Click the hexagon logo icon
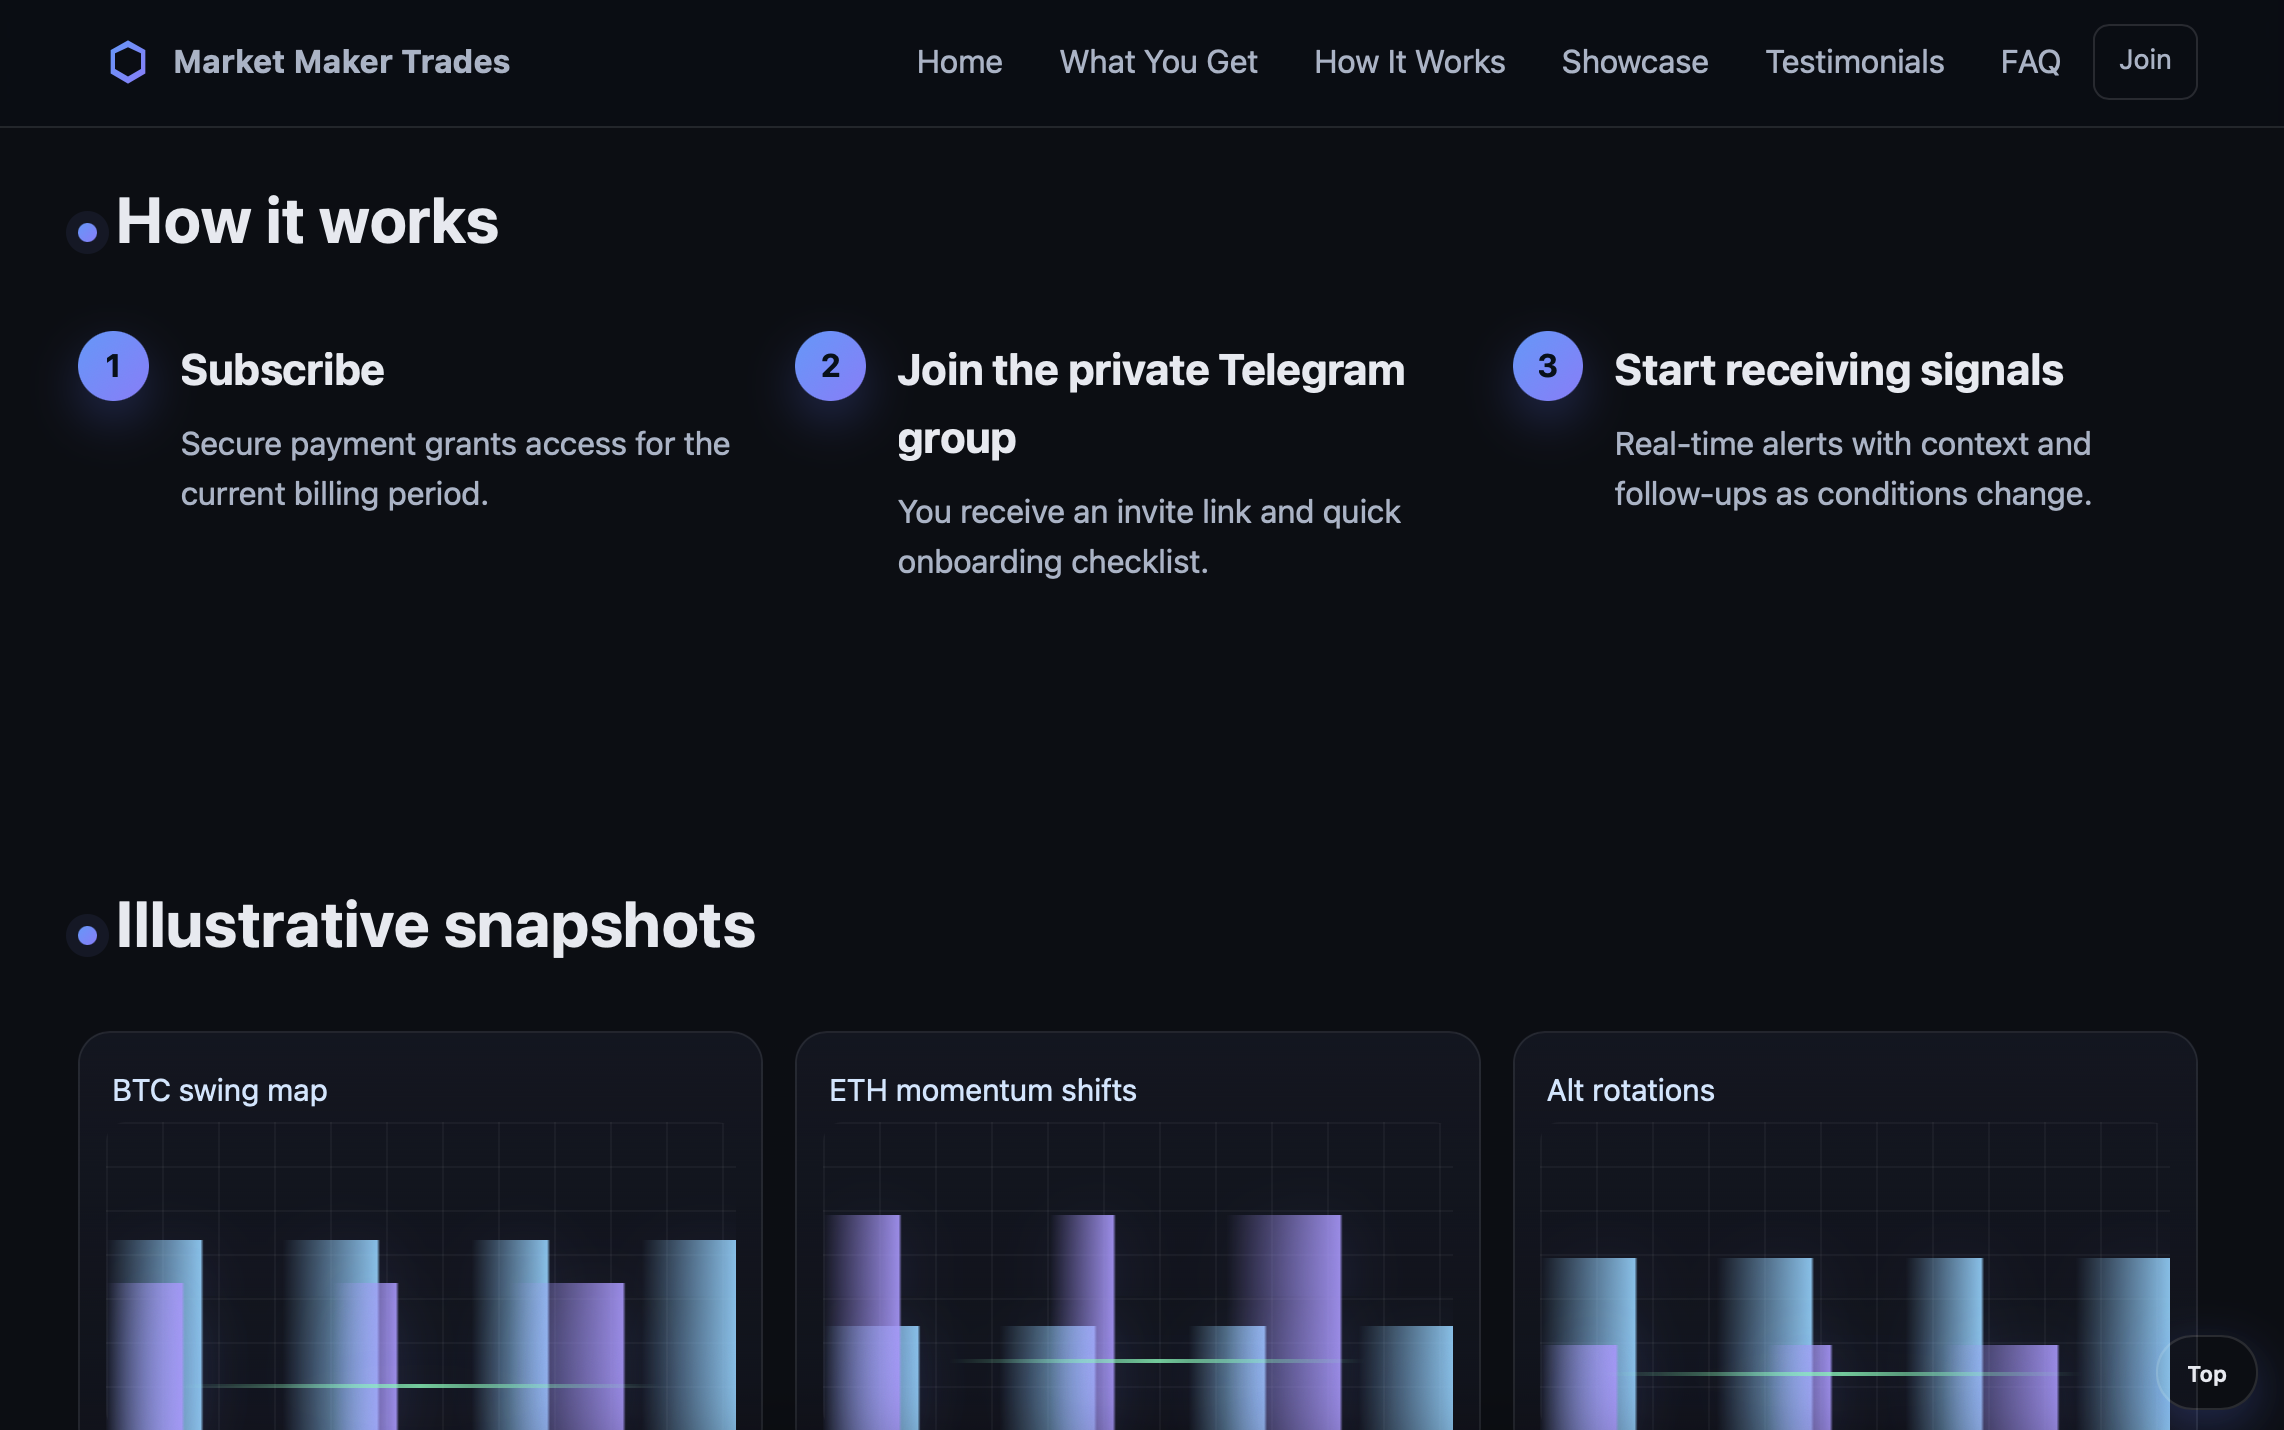The width and height of the screenshot is (2284, 1430). (x=128, y=62)
